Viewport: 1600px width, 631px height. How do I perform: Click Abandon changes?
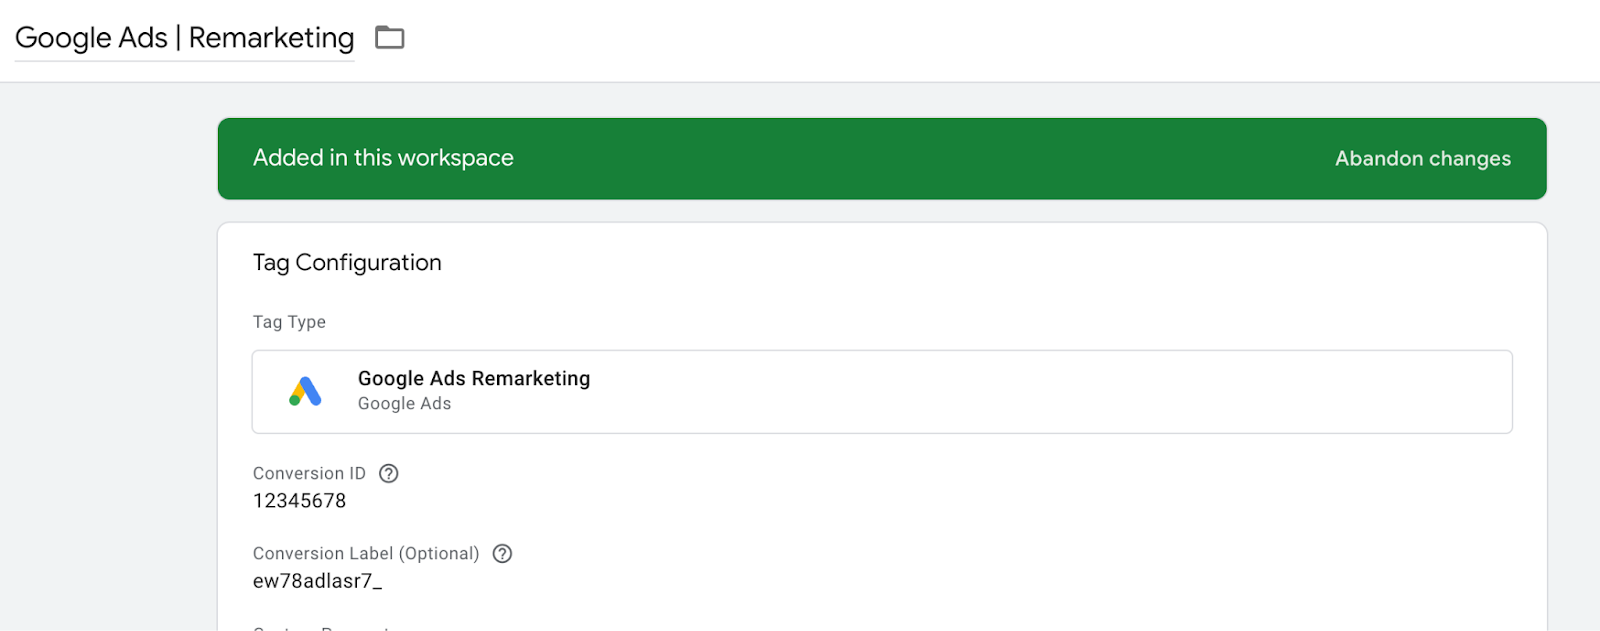click(x=1422, y=159)
